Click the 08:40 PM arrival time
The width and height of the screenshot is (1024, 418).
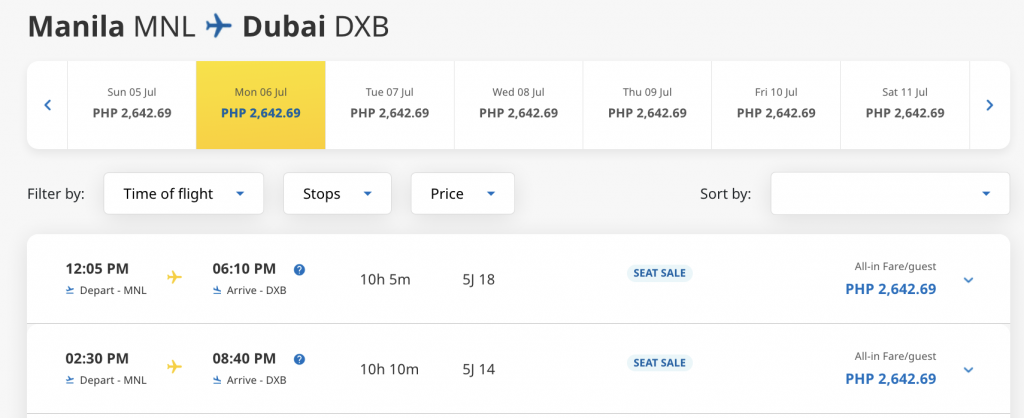coord(244,359)
